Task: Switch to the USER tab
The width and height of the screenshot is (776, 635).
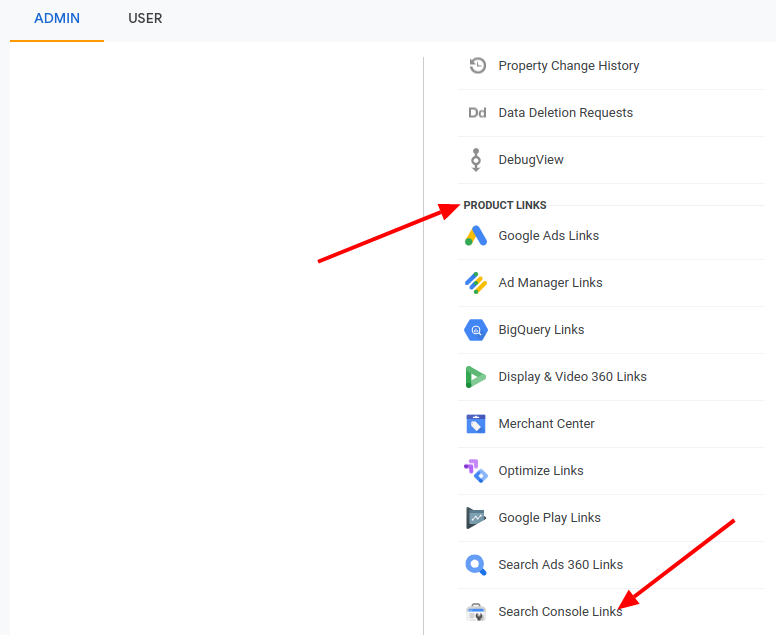Action: click(x=145, y=19)
